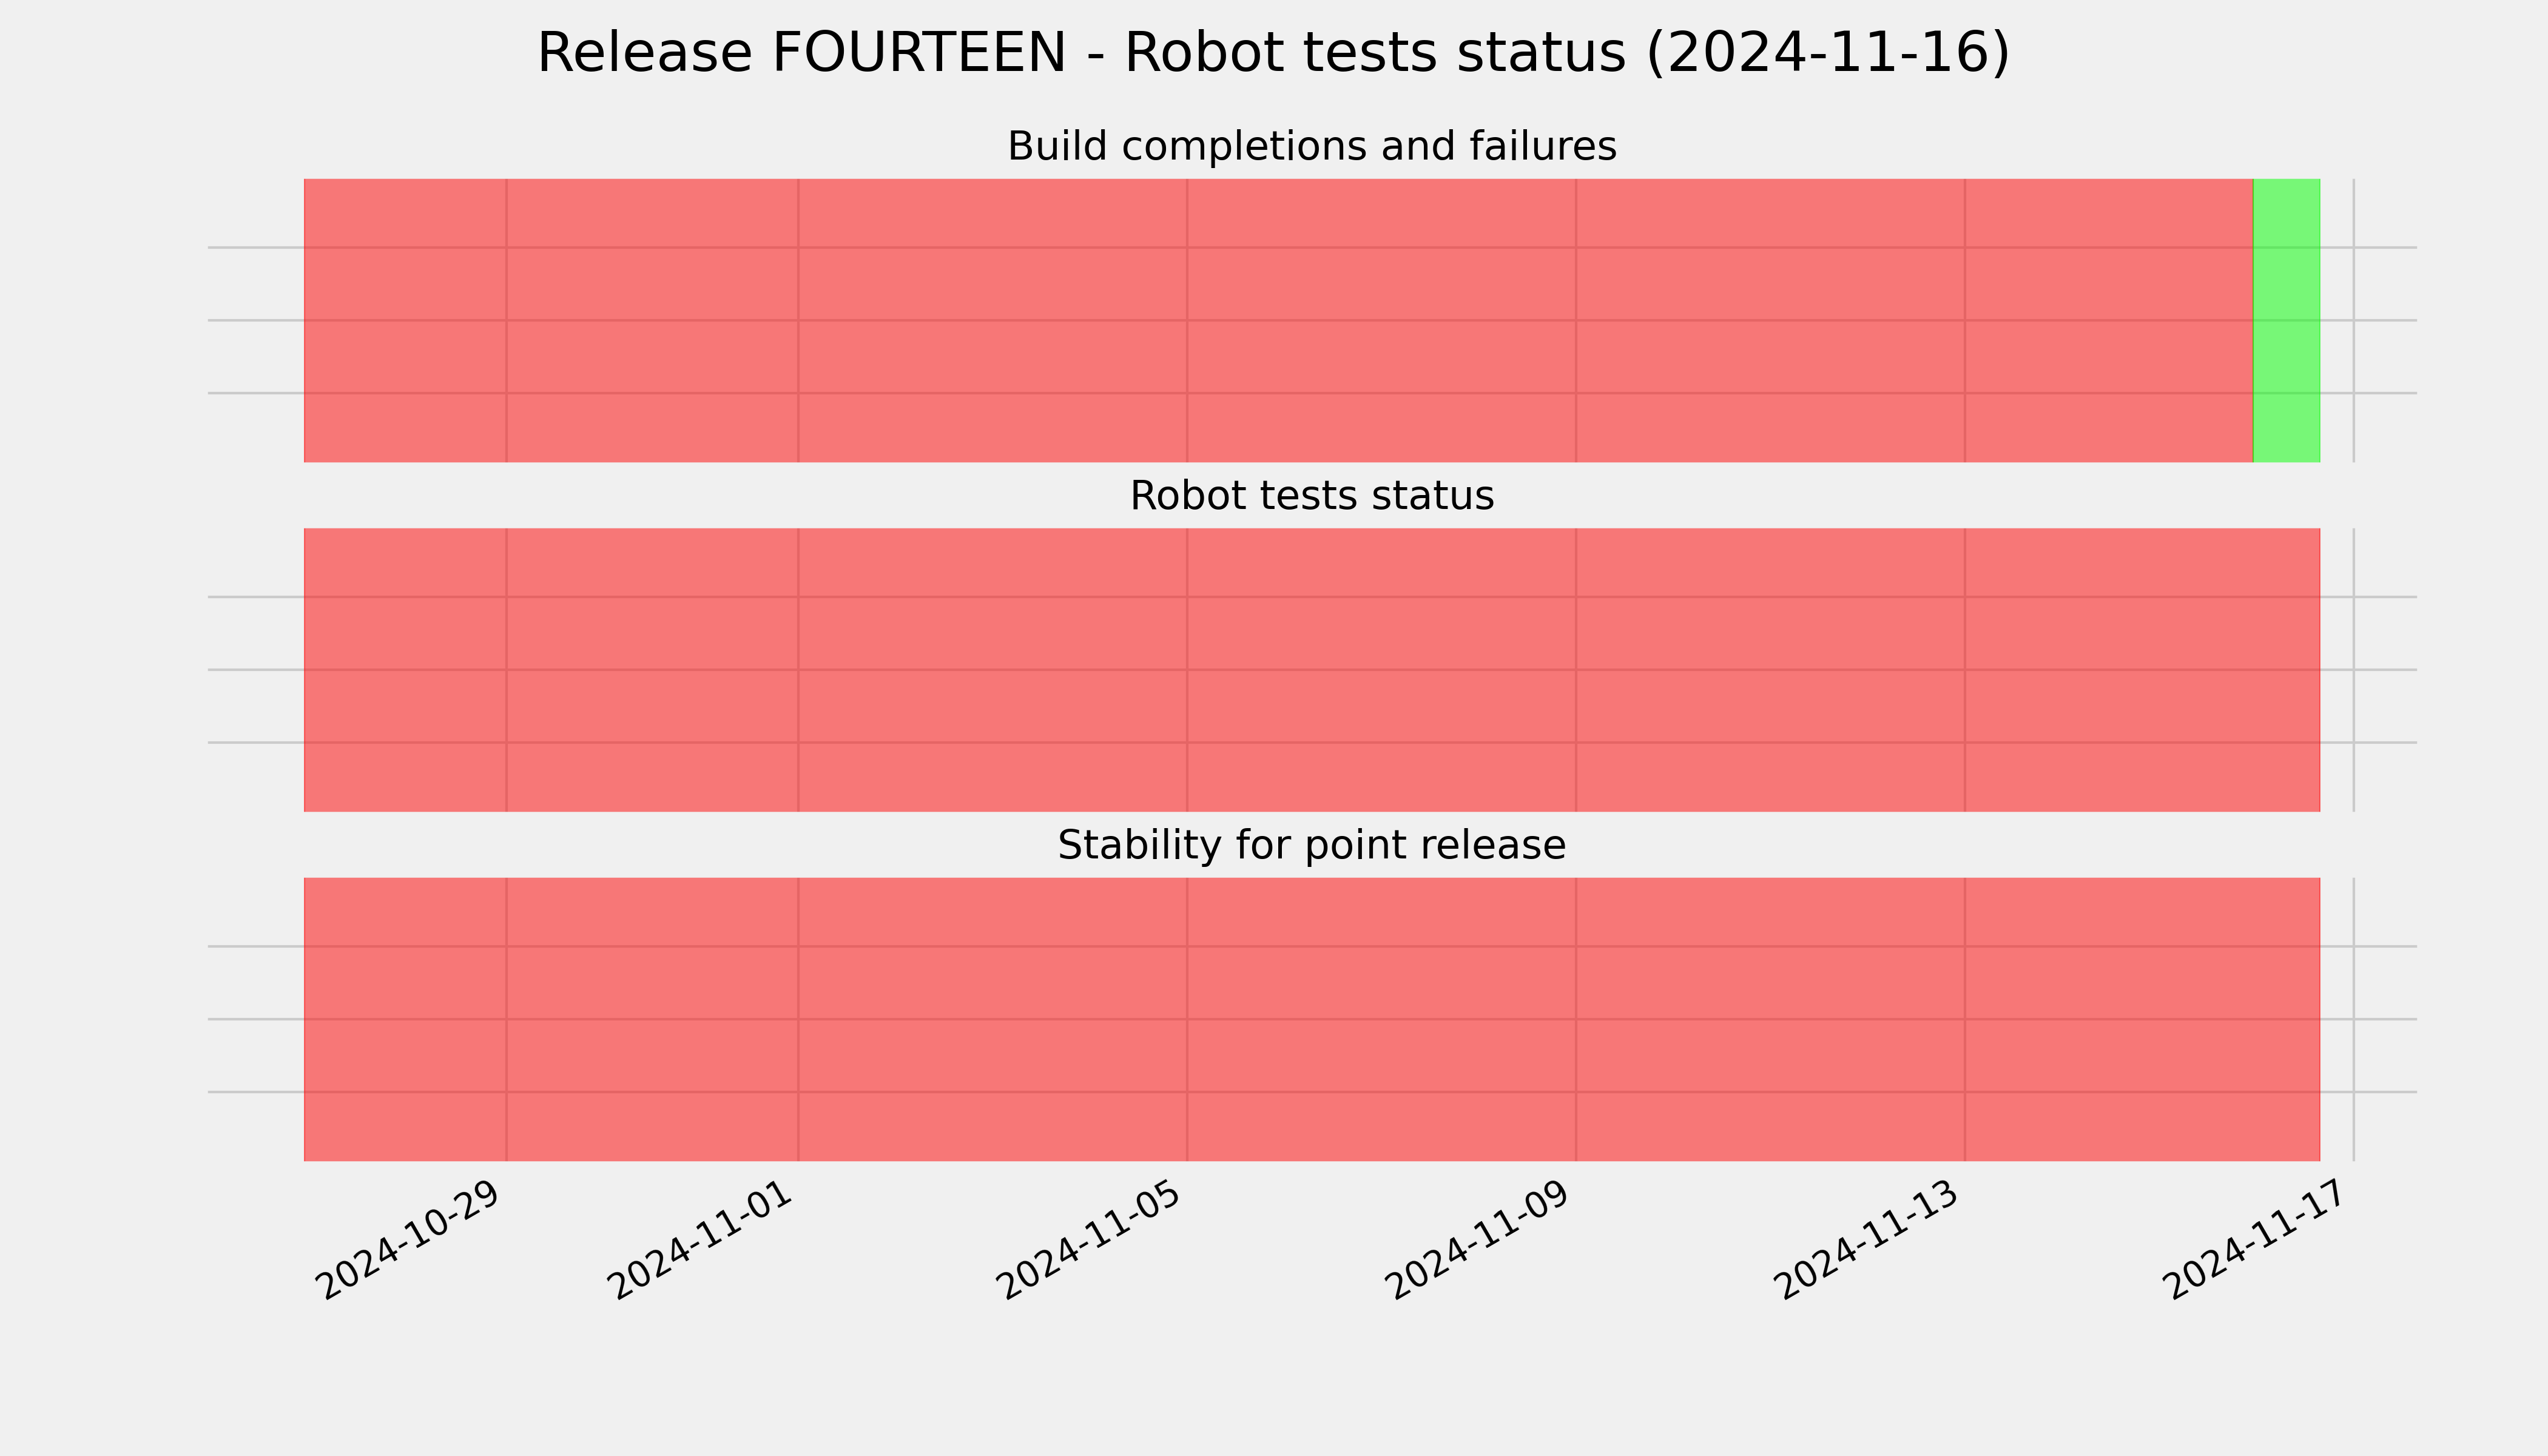Viewport: 2548px width, 1456px height.
Task: Click the Robot tests status subplot title
Action: pyautogui.click(x=1311, y=496)
